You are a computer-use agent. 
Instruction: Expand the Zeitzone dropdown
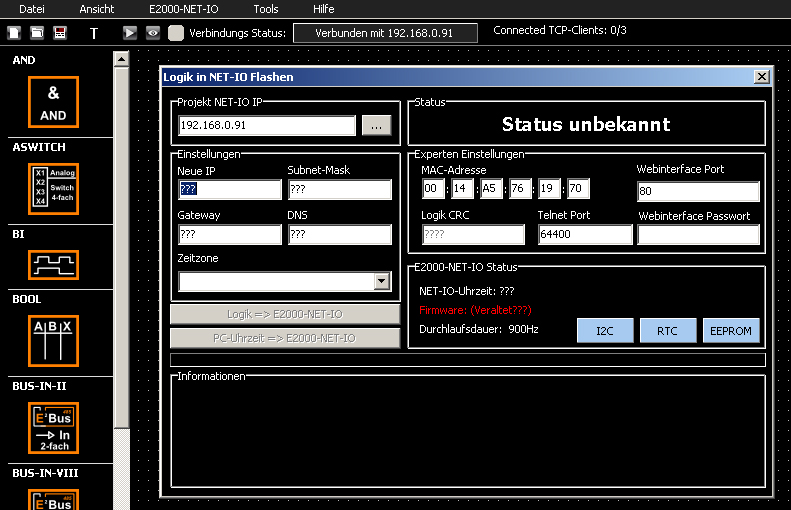tap(381, 282)
